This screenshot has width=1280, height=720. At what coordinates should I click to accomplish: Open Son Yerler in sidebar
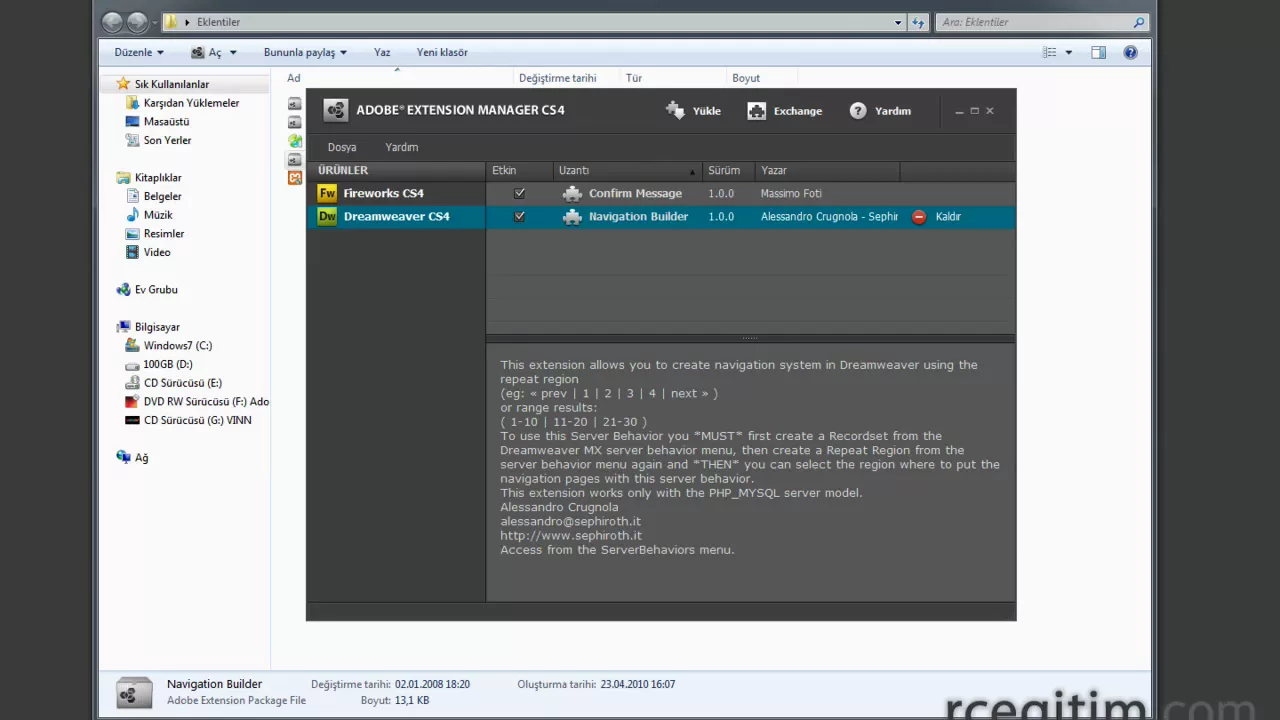[x=167, y=140]
